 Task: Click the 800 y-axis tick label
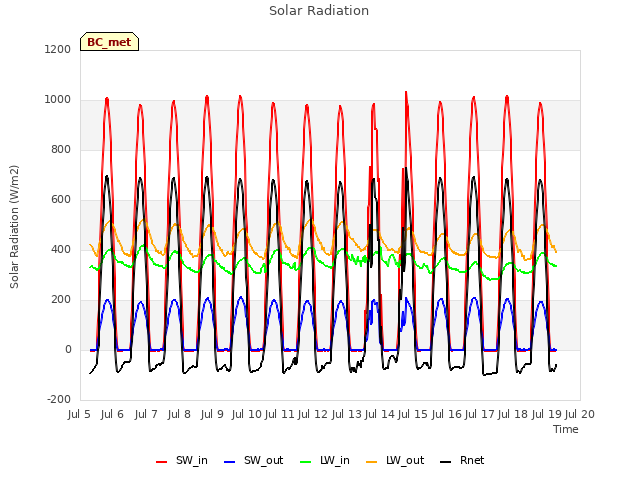[61, 149]
